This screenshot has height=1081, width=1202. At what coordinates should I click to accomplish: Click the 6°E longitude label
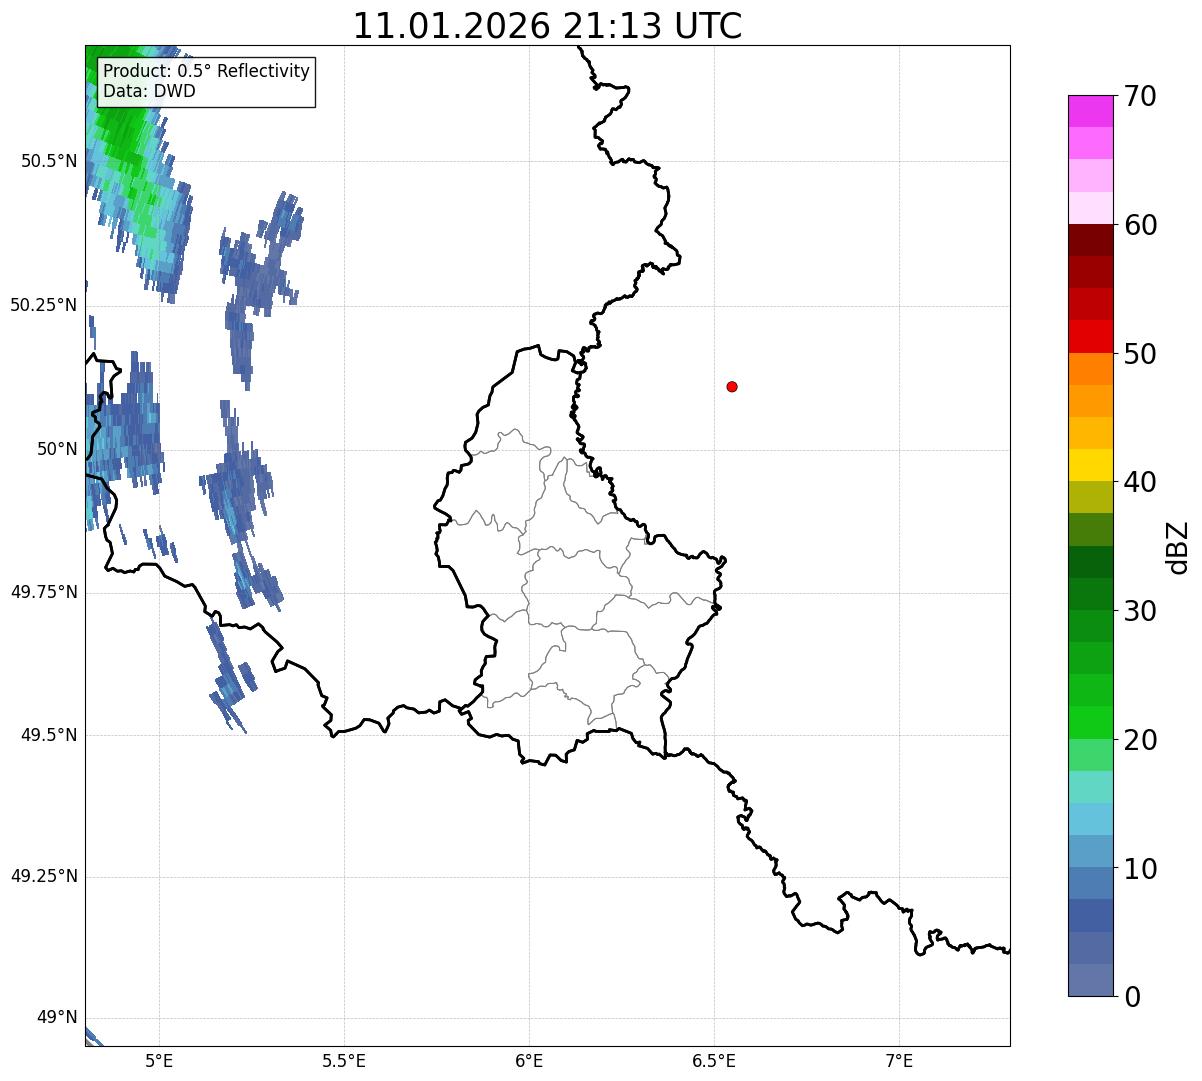pos(529,1061)
